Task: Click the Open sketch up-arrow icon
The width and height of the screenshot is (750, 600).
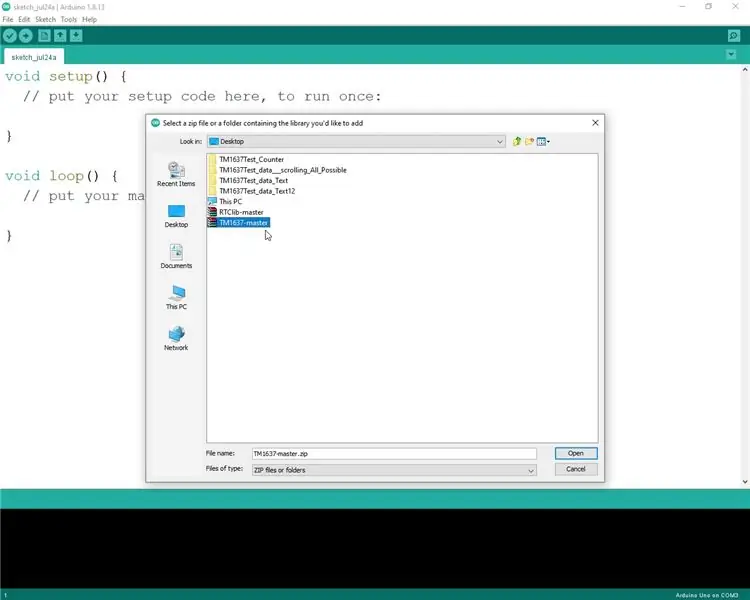Action: [x=60, y=36]
